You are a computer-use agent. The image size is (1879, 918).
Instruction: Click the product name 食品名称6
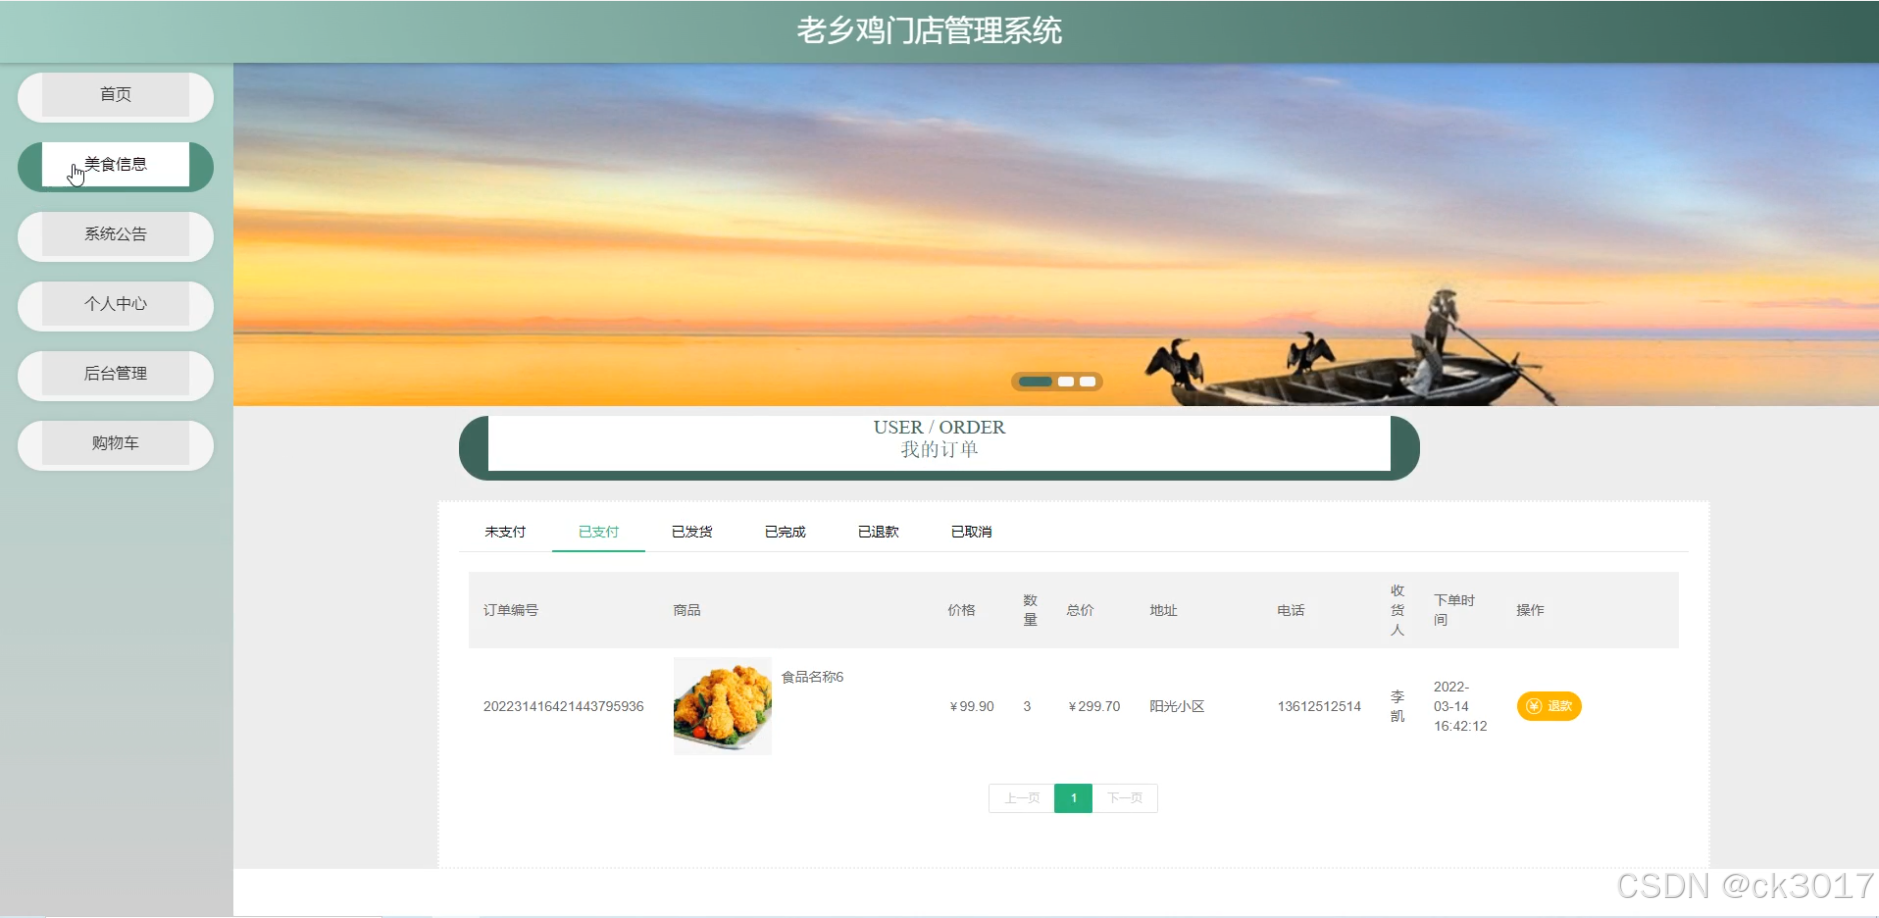pyautogui.click(x=812, y=677)
